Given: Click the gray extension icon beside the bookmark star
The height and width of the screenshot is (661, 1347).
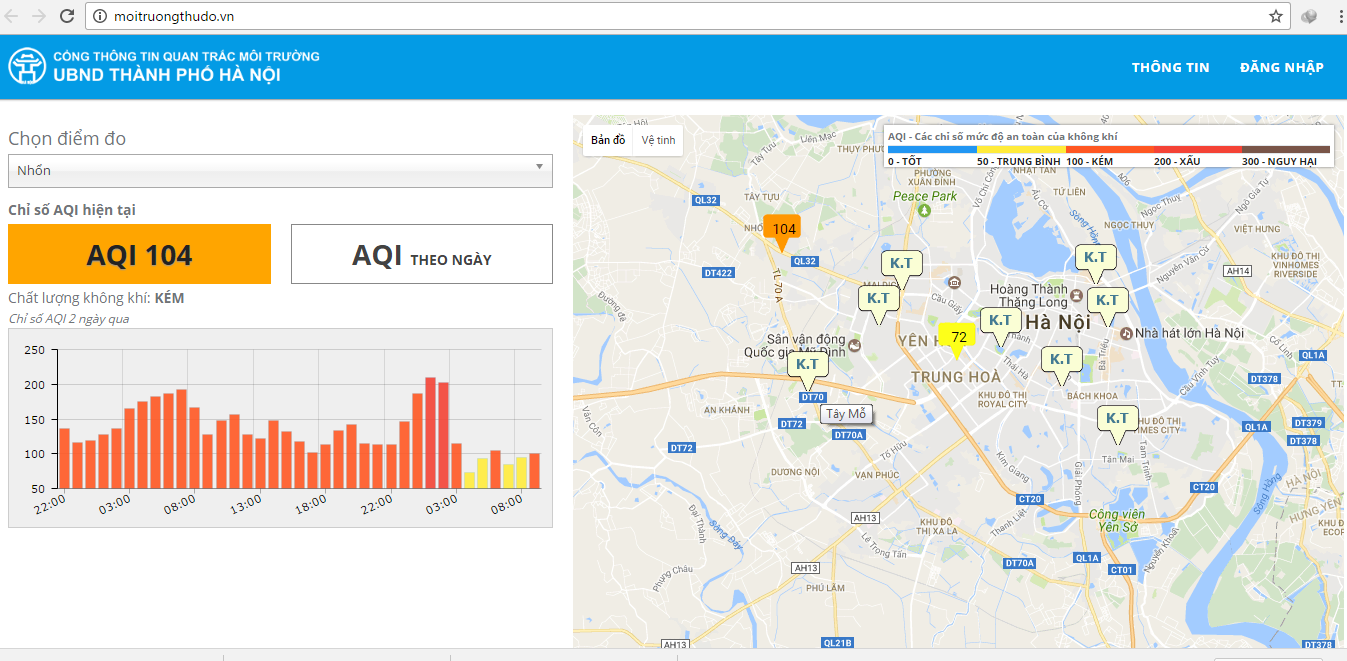Looking at the screenshot, I should tap(1310, 16).
